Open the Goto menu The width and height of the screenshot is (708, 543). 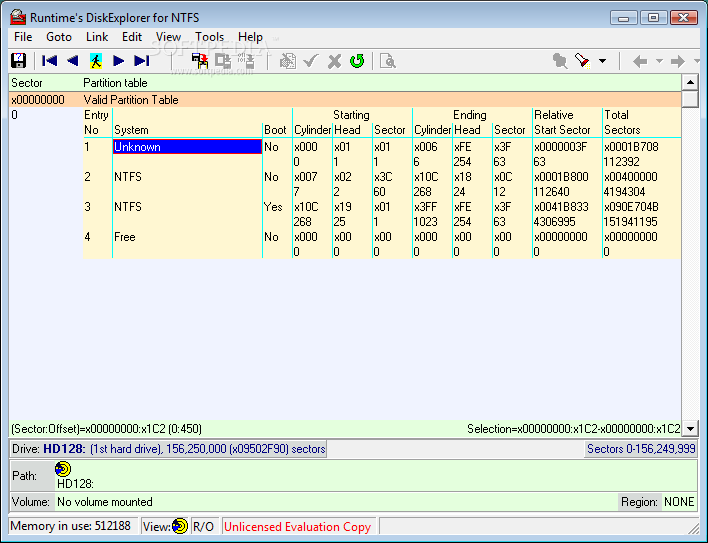(x=59, y=37)
